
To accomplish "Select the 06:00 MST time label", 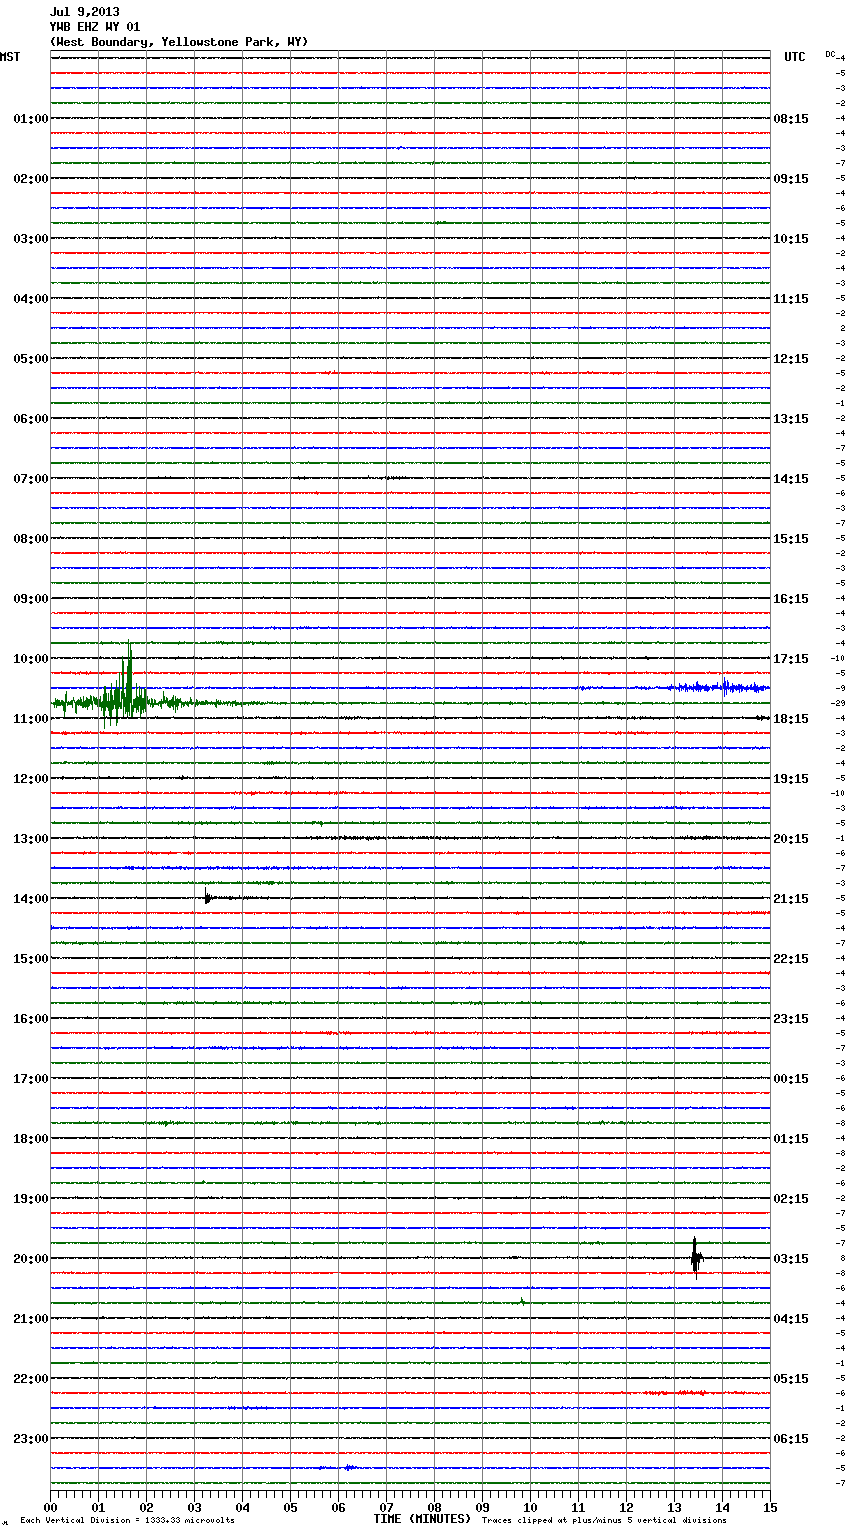I will tap(30, 419).
